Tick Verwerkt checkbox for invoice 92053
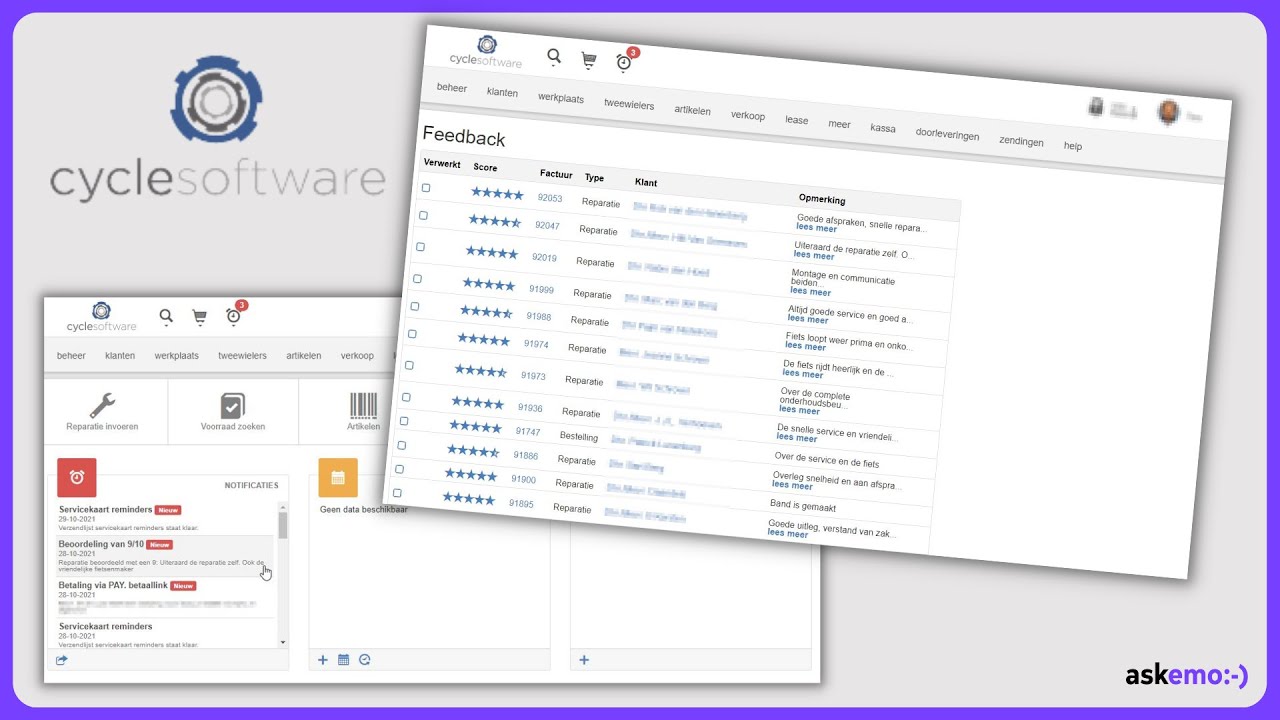Image resolution: width=1280 pixels, height=720 pixels. pos(426,188)
